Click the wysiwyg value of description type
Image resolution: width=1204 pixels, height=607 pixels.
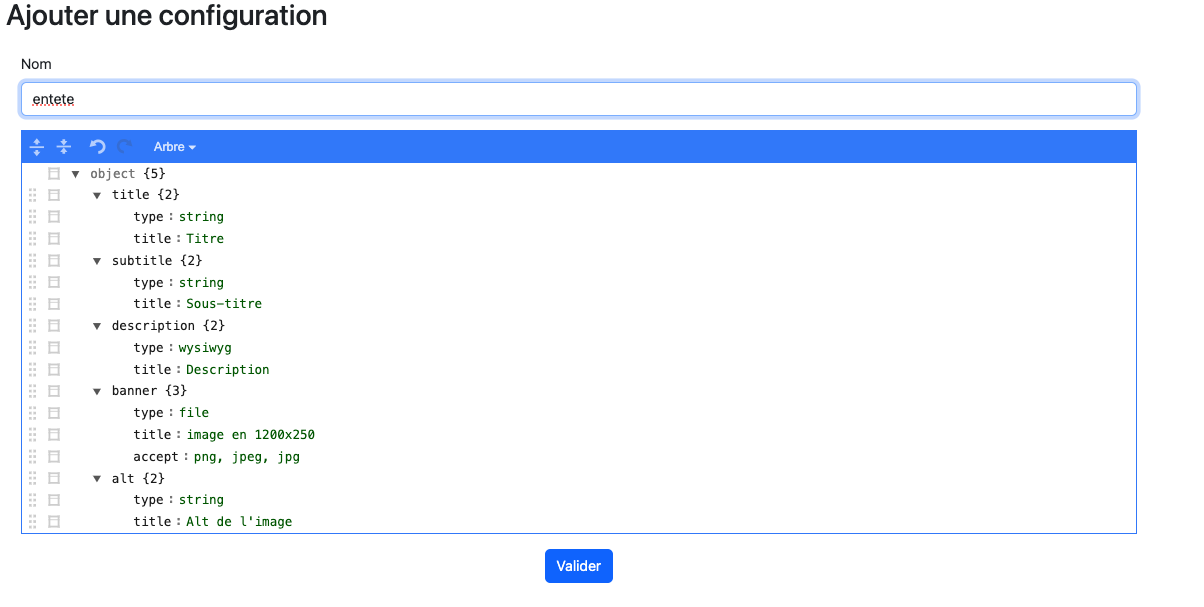point(205,348)
